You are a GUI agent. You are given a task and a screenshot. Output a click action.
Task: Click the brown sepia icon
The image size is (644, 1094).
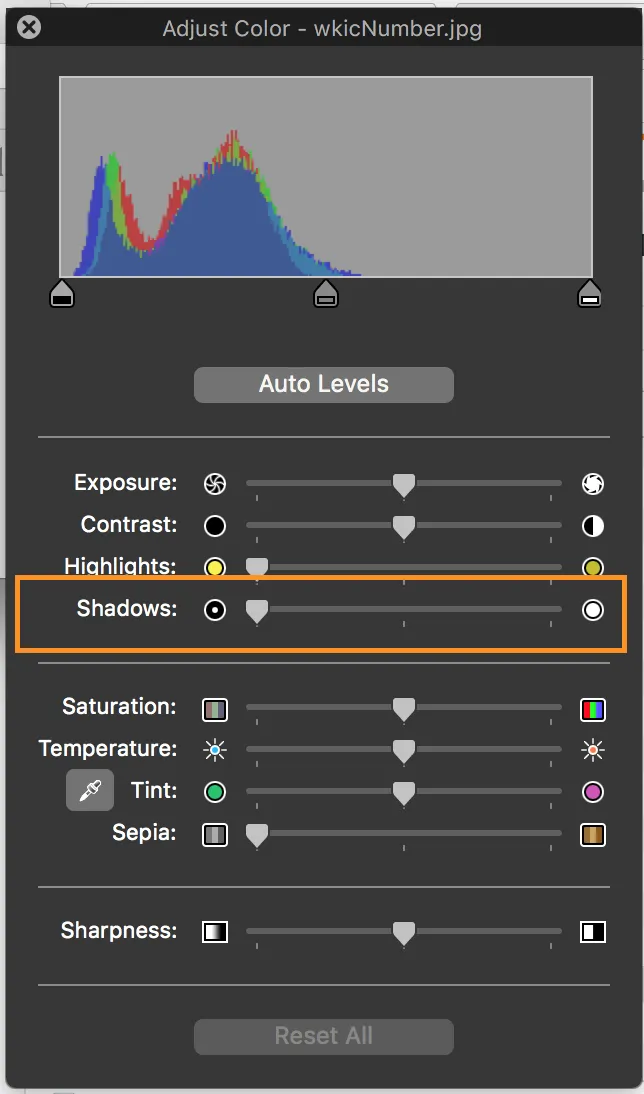(593, 834)
